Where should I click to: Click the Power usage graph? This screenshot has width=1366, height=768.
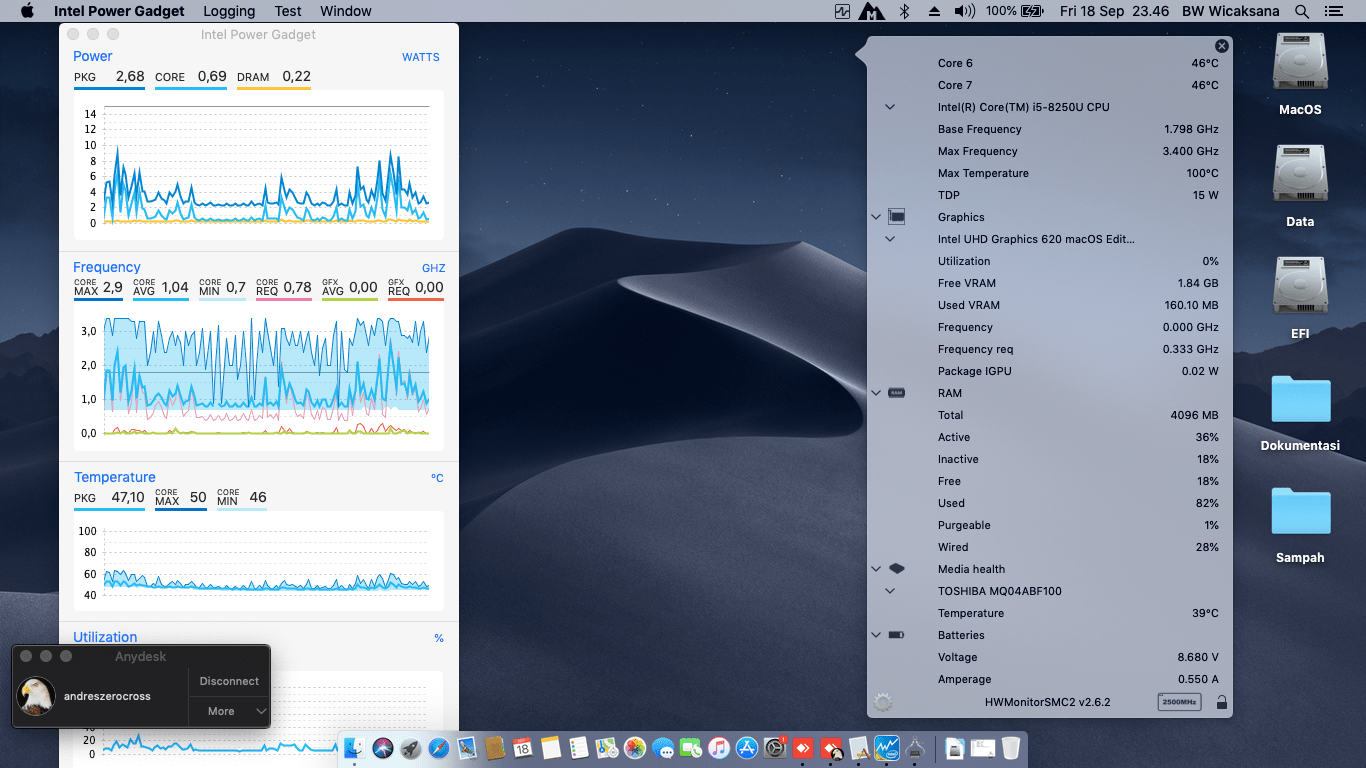tap(258, 166)
